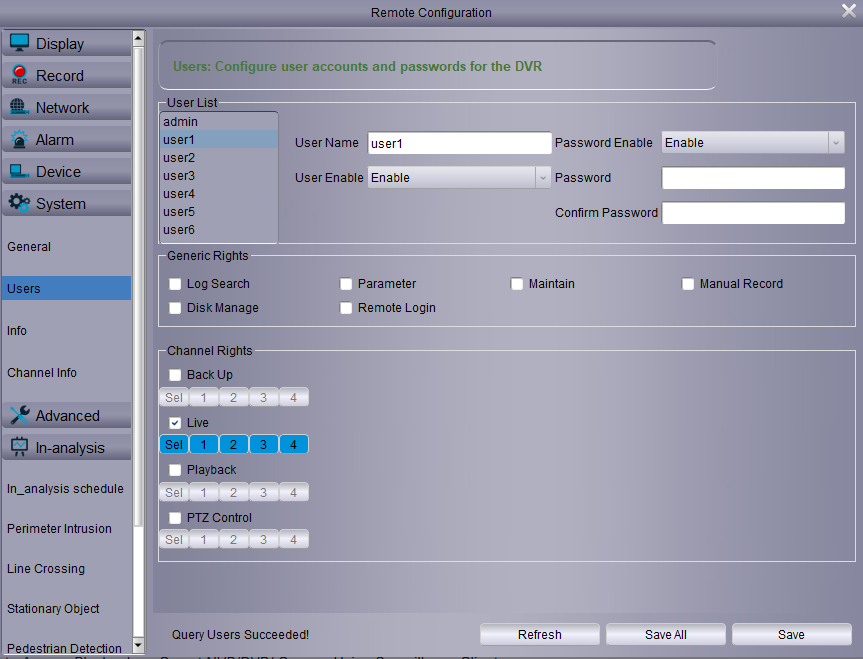The image size is (863, 659).
Task: Click the System gears icon
Action: [19, 203]
